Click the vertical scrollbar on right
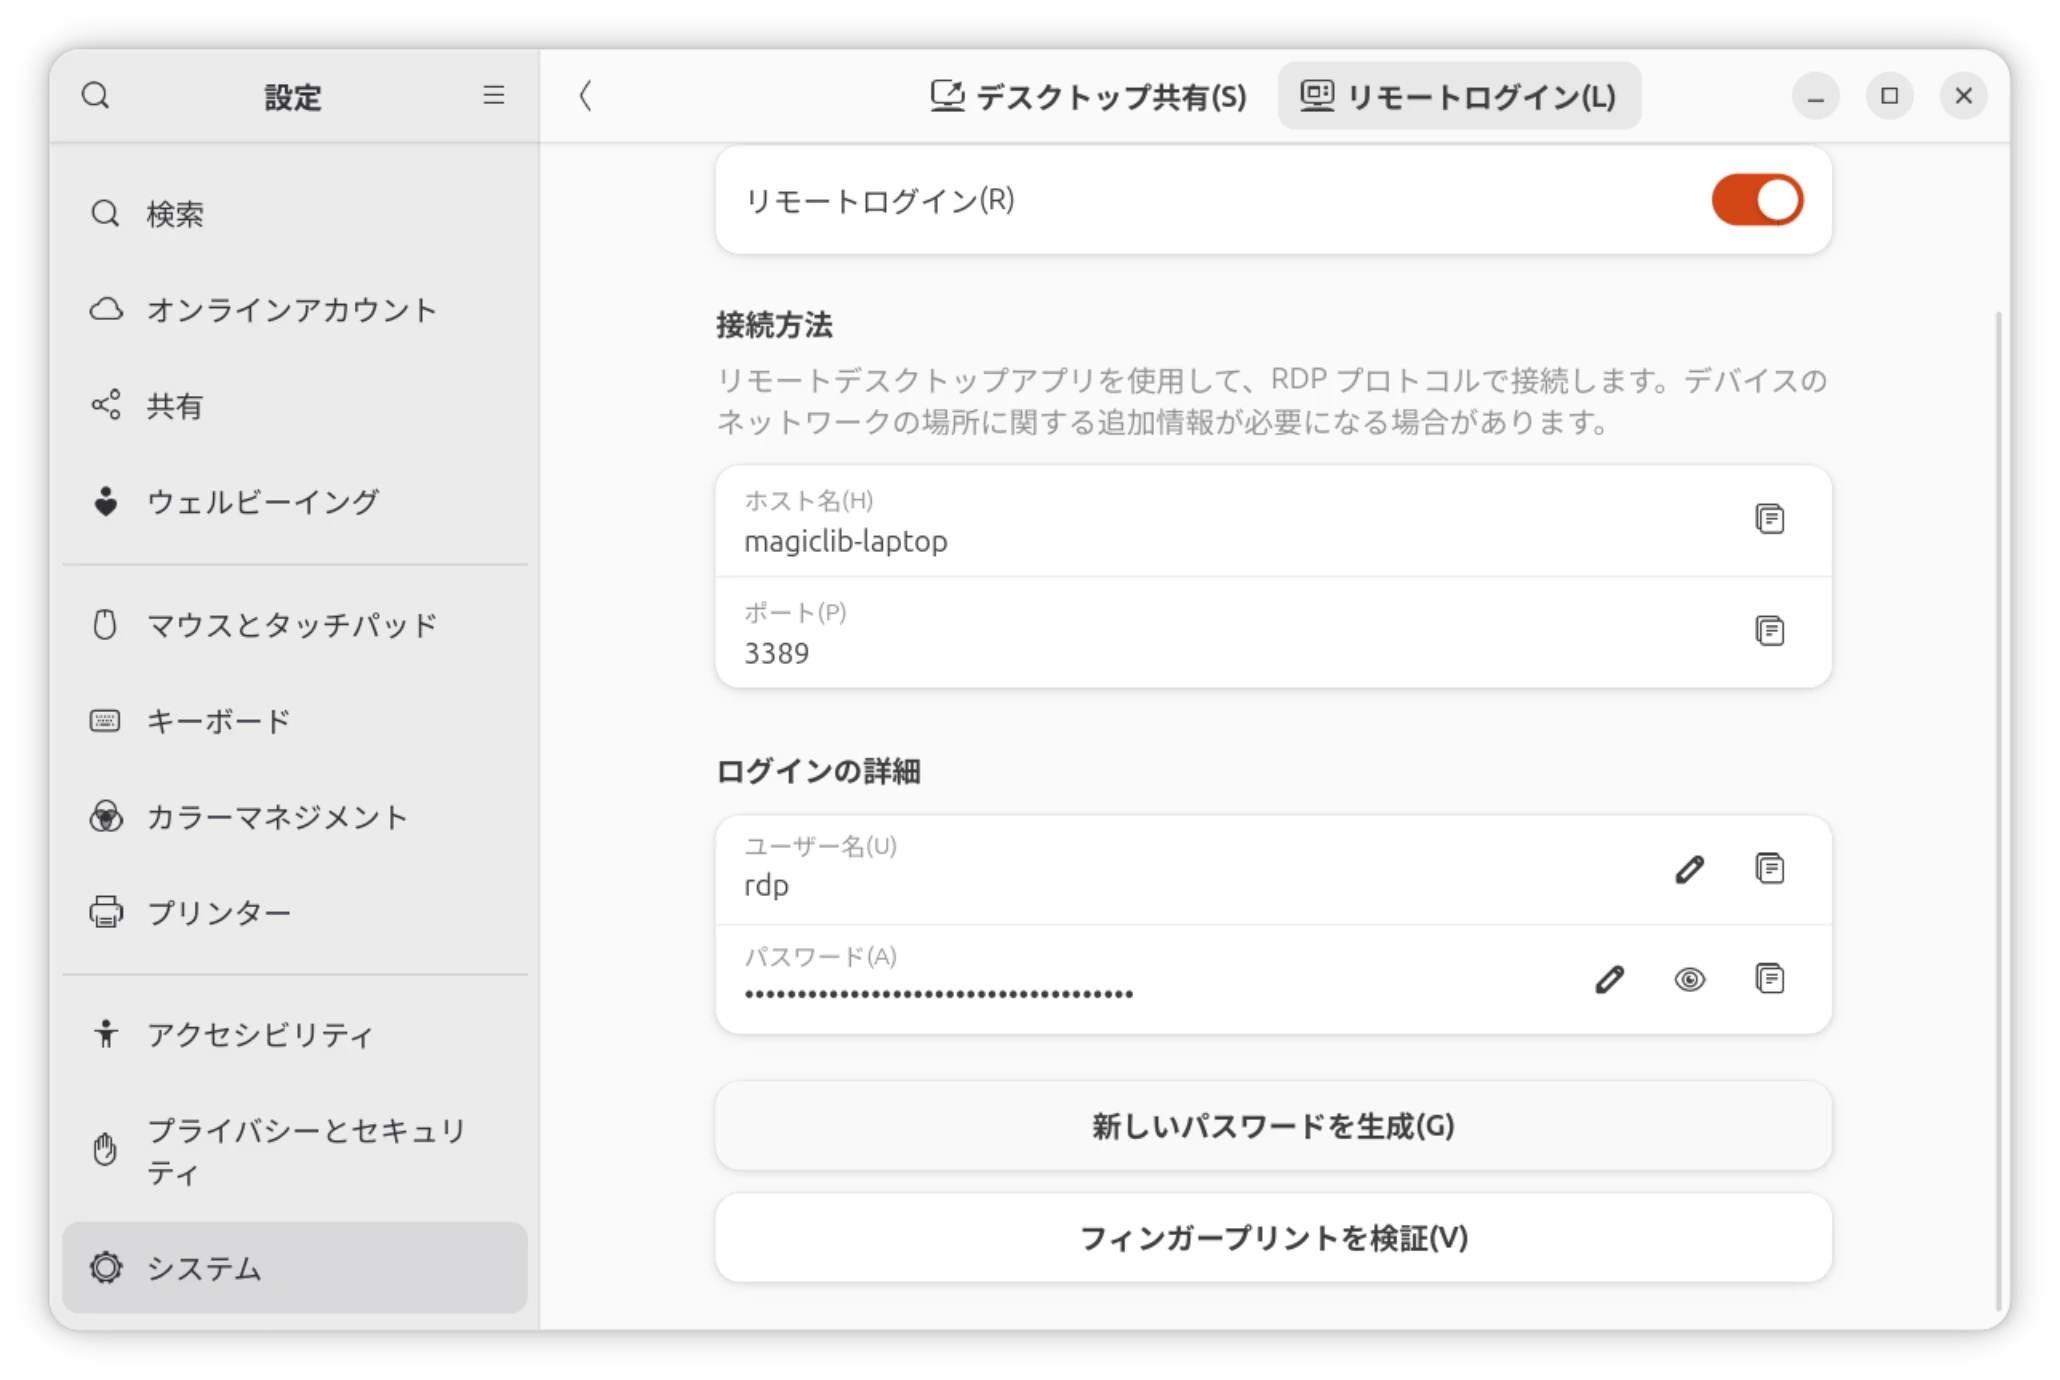Screen dimensions: 2060x1380 1998,810
